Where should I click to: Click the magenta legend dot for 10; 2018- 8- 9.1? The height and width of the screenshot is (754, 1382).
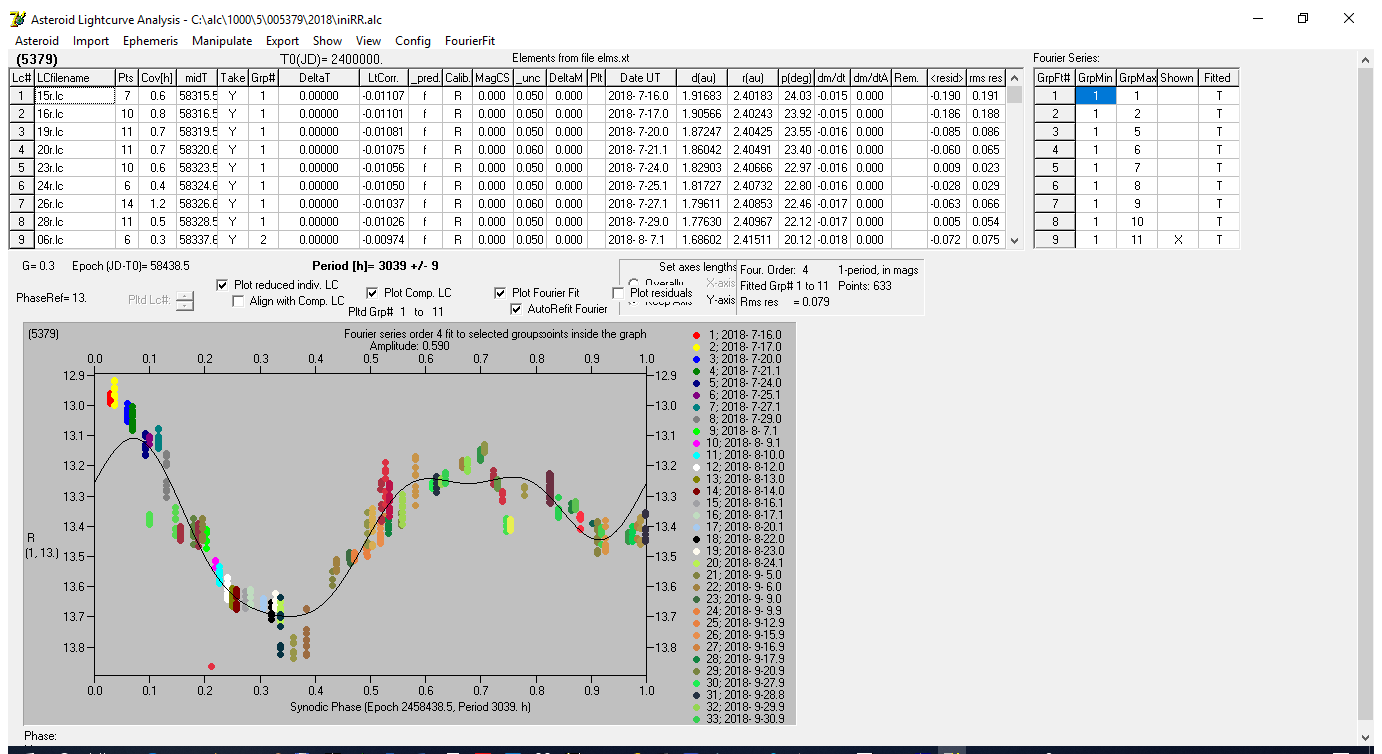pyautogui.click(x=696, y=442)
